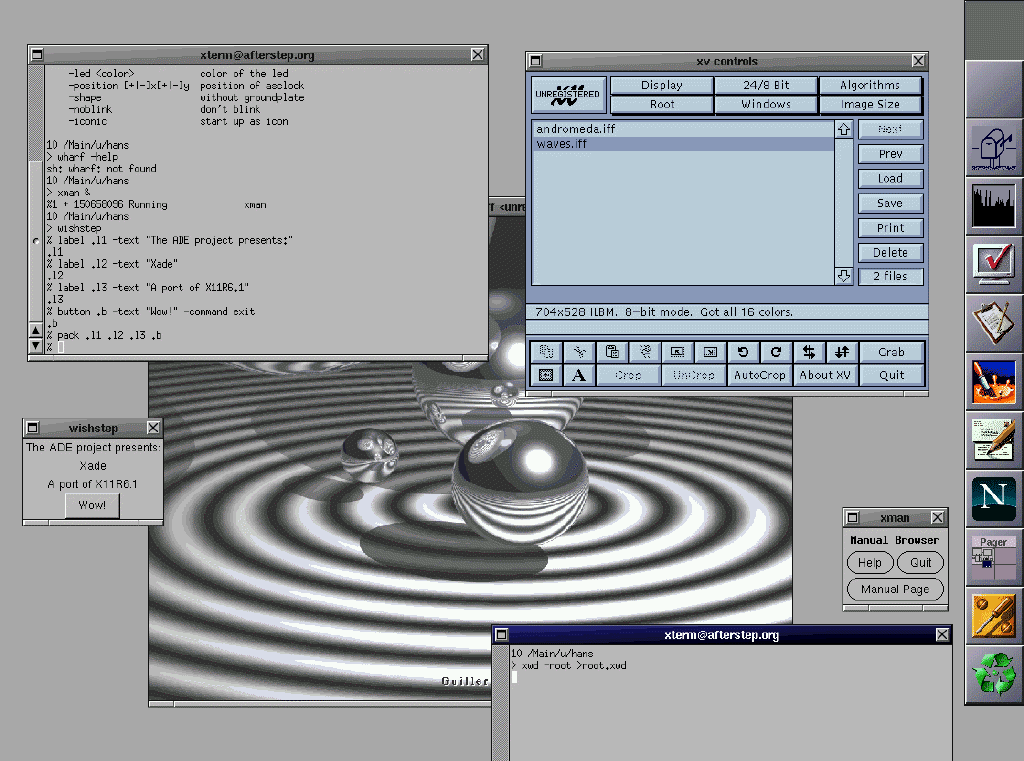Screen dimensions: 1024x761
Task: Open the 24/8 Bit menu
Action: pos(766,86)
